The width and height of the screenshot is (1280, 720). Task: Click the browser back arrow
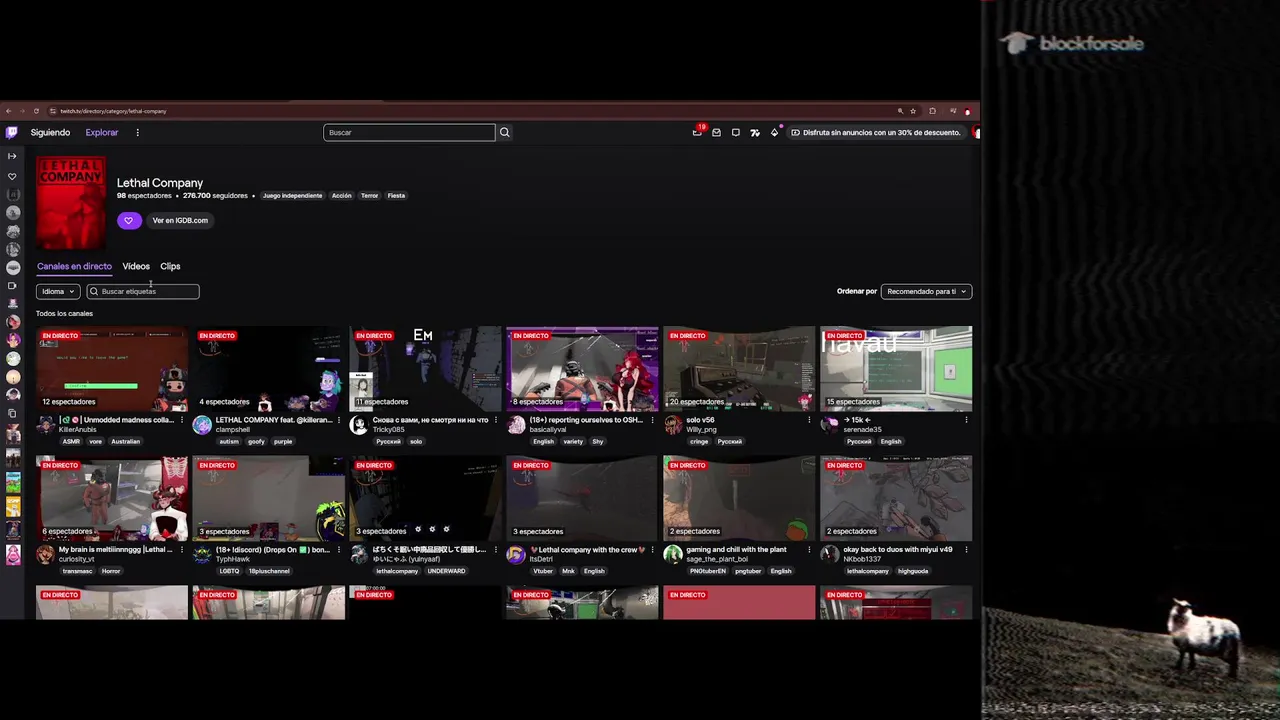[8, 111]
